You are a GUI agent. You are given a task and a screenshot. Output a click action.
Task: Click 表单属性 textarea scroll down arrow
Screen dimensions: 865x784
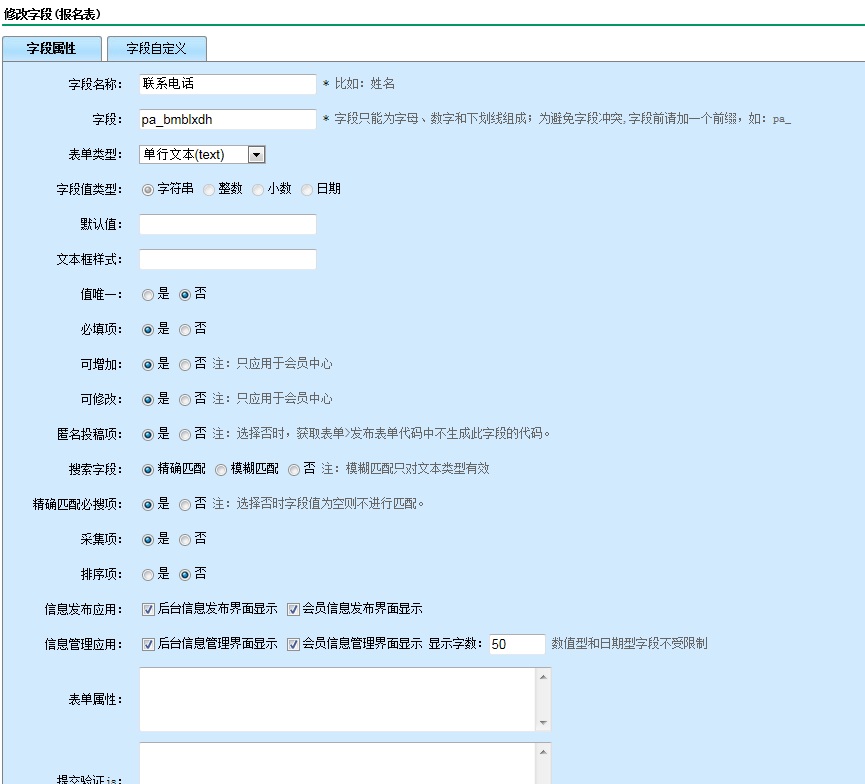(543, 722)
